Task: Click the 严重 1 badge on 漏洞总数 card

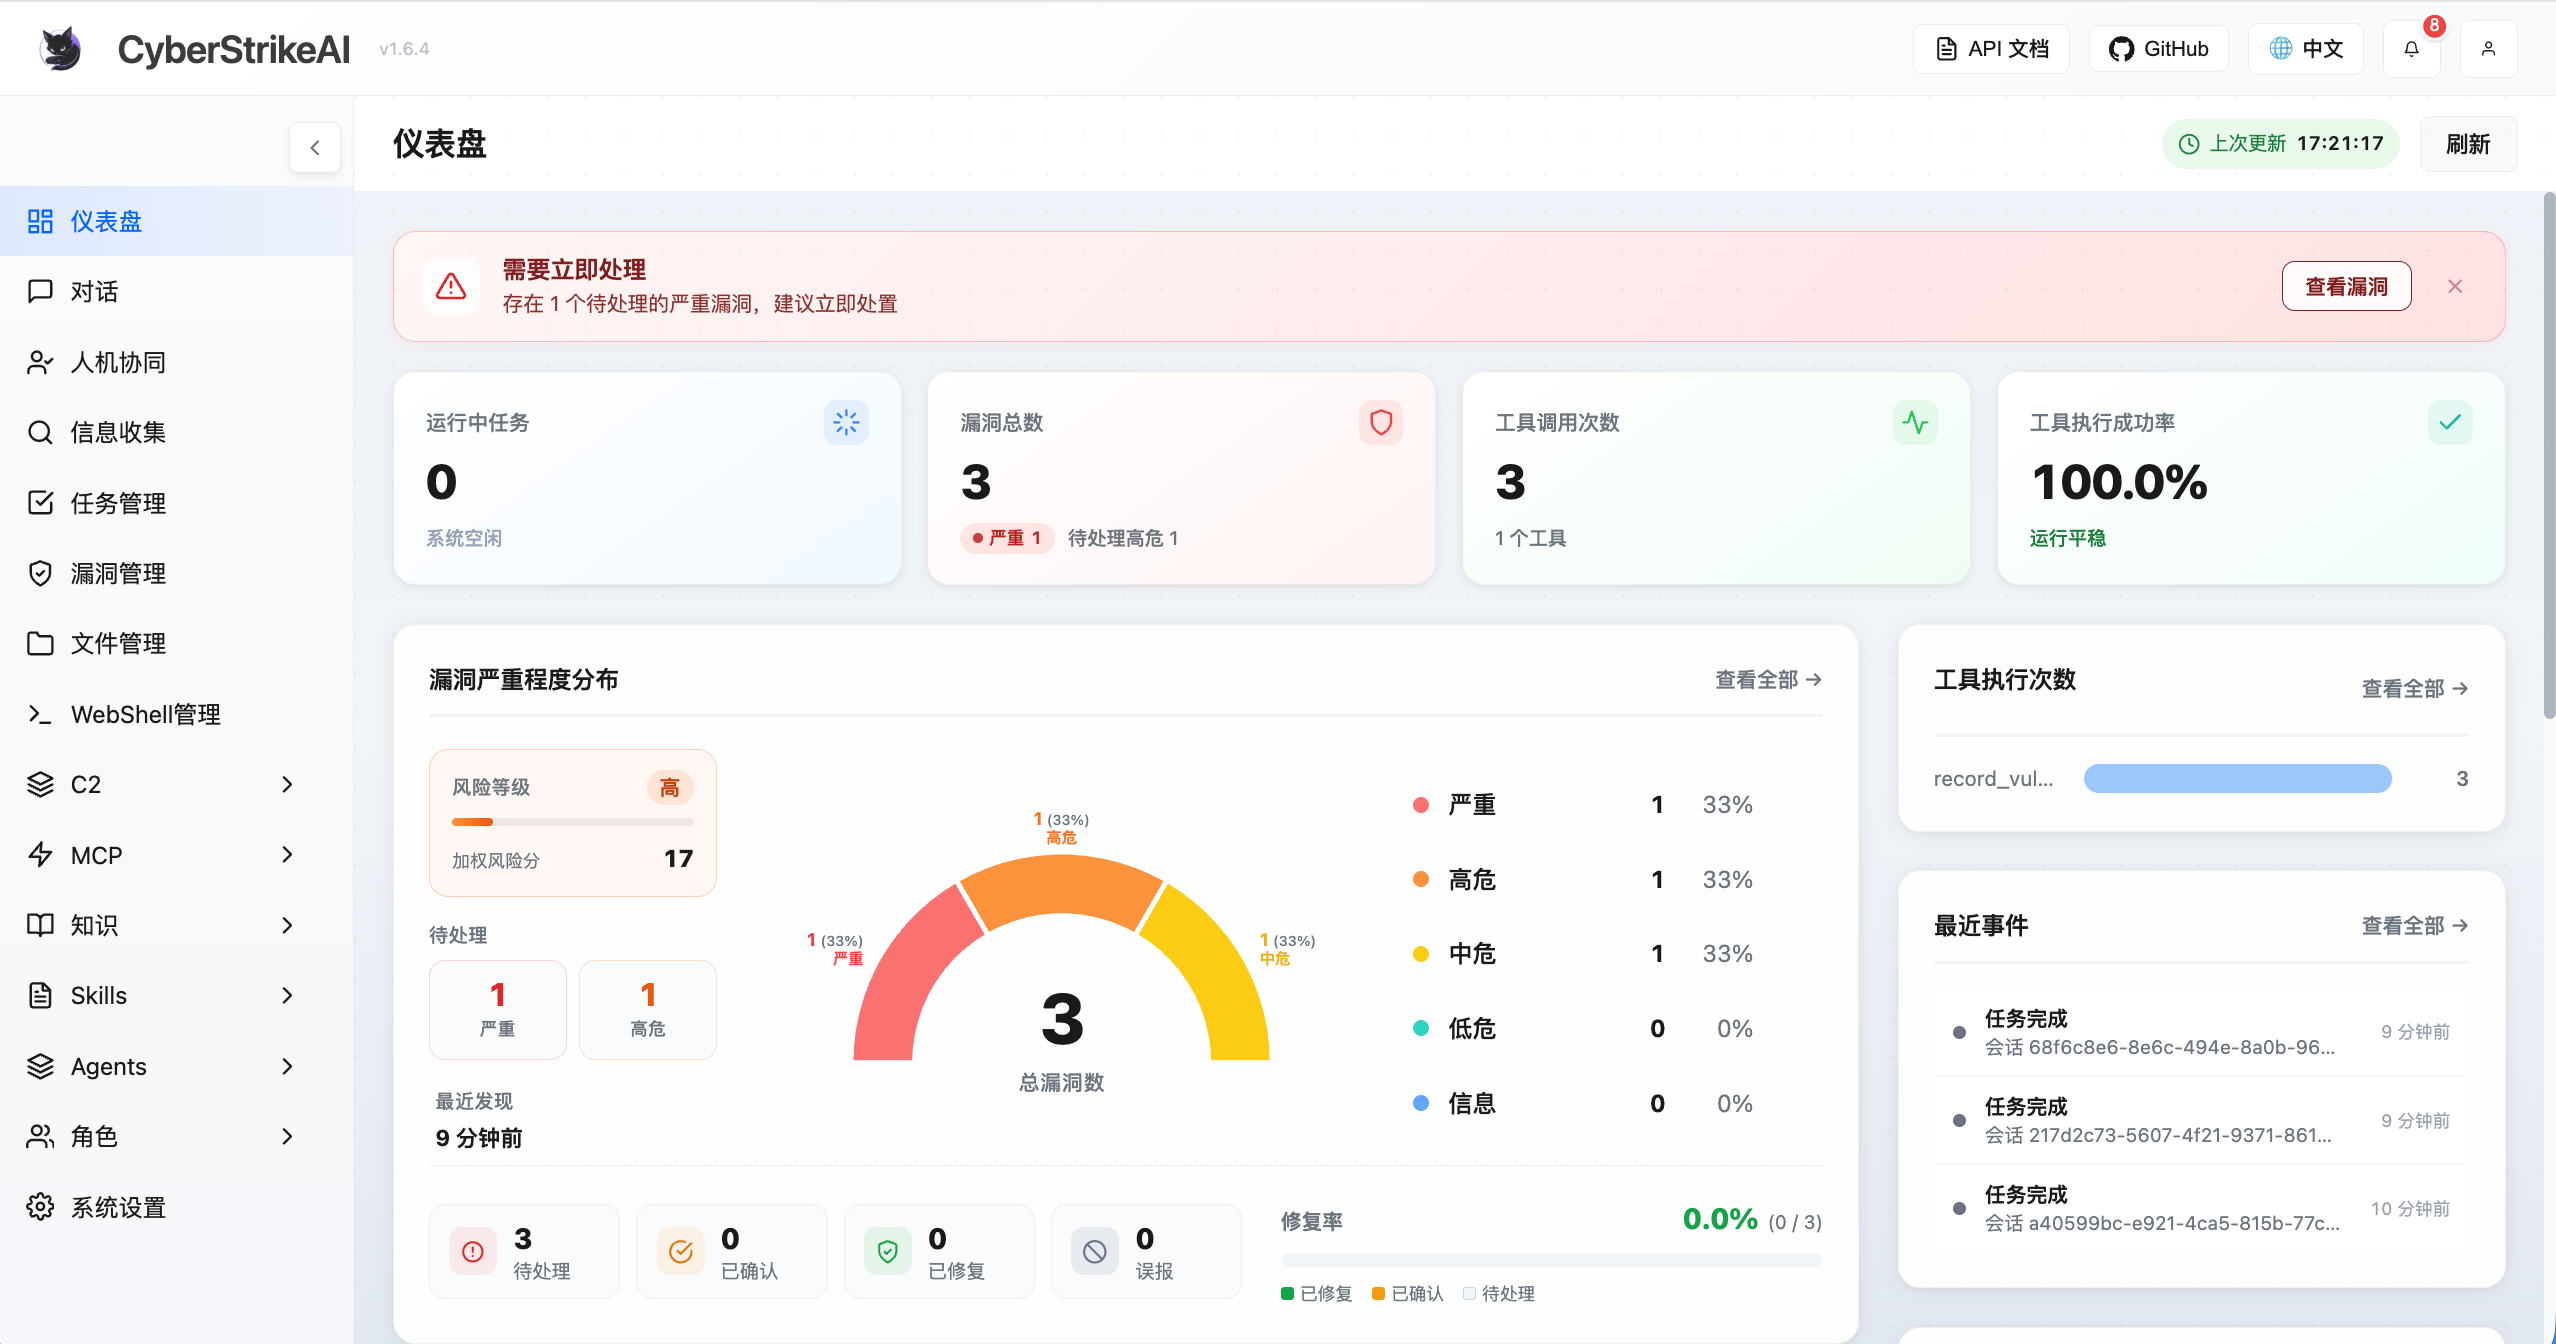Action: 1007,538
